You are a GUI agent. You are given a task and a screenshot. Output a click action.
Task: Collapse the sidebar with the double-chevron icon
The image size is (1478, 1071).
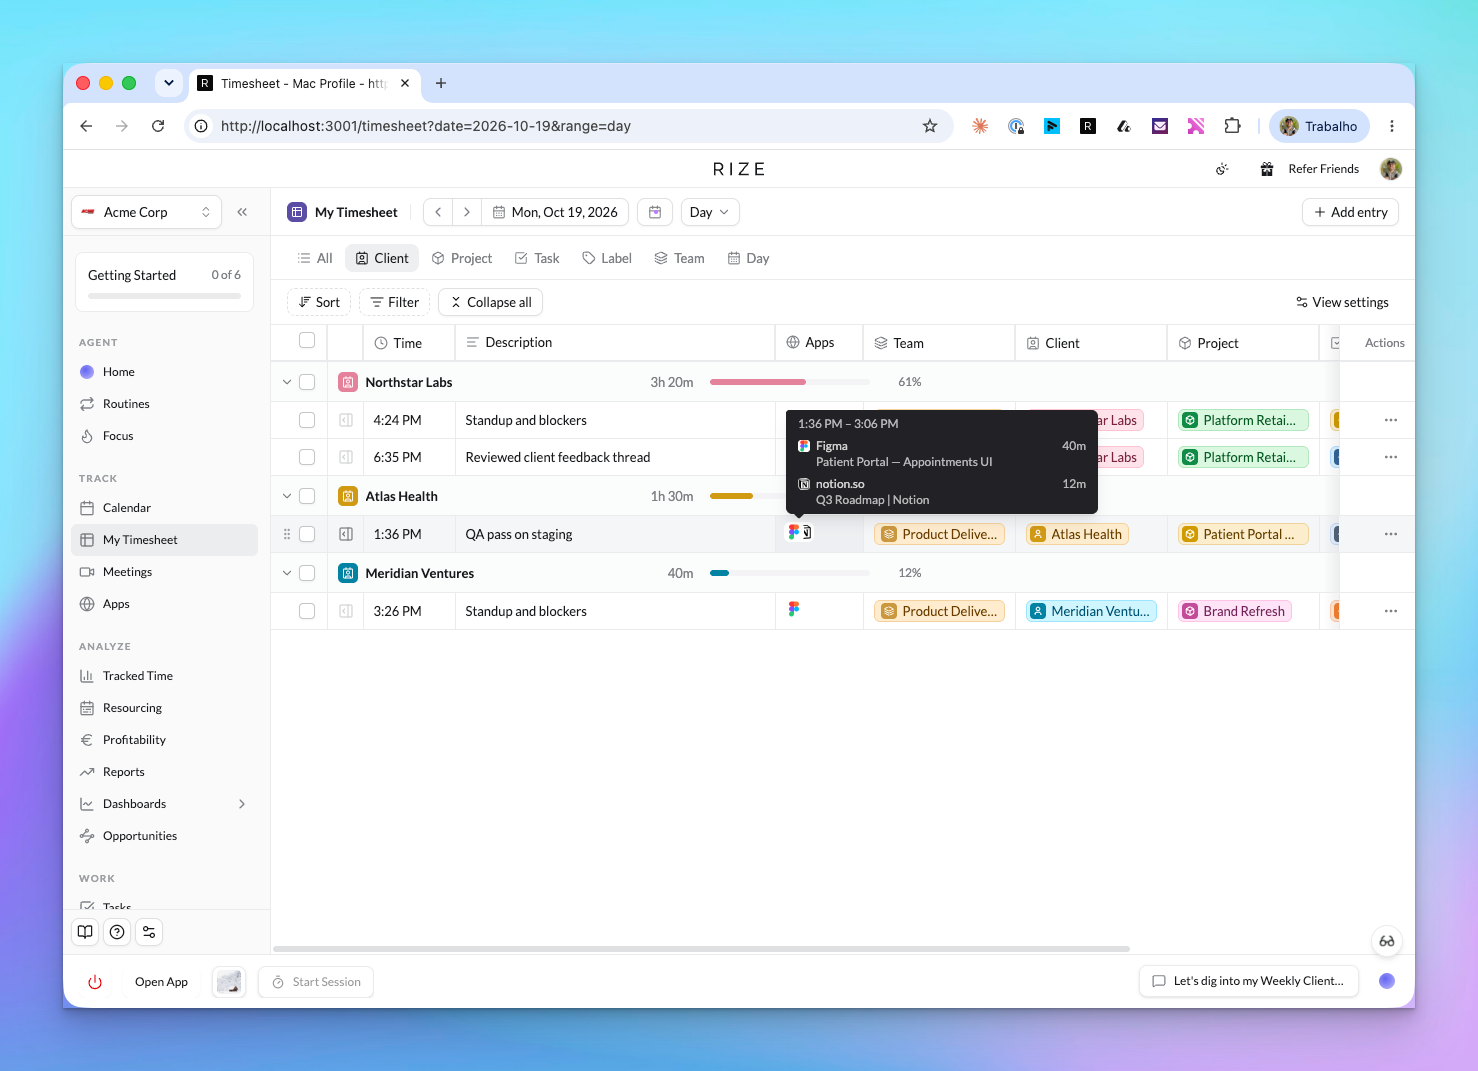[242, 212]
